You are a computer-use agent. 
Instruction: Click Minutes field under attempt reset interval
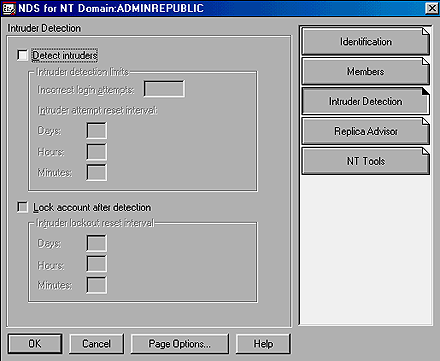pos(97,172)
